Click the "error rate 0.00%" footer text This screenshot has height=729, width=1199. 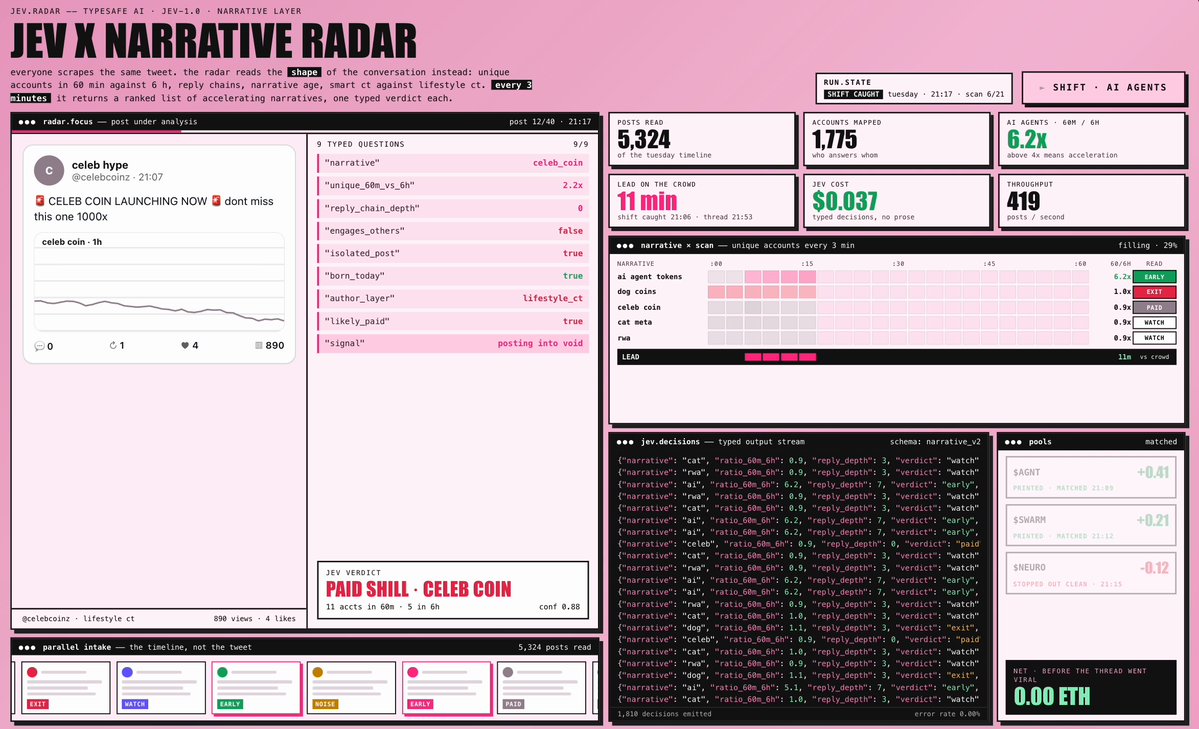947,714
